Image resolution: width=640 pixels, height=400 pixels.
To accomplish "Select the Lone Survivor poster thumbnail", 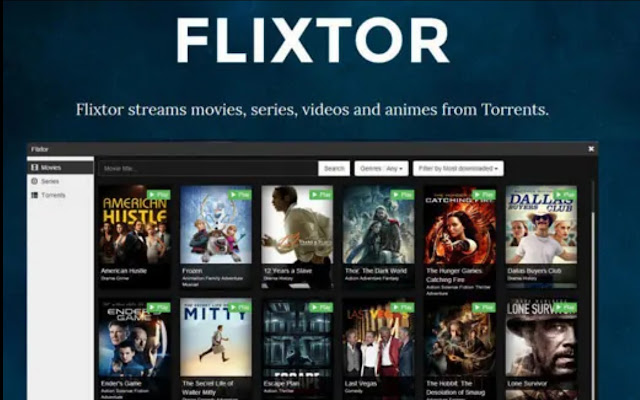I will [x=541, y=337].
